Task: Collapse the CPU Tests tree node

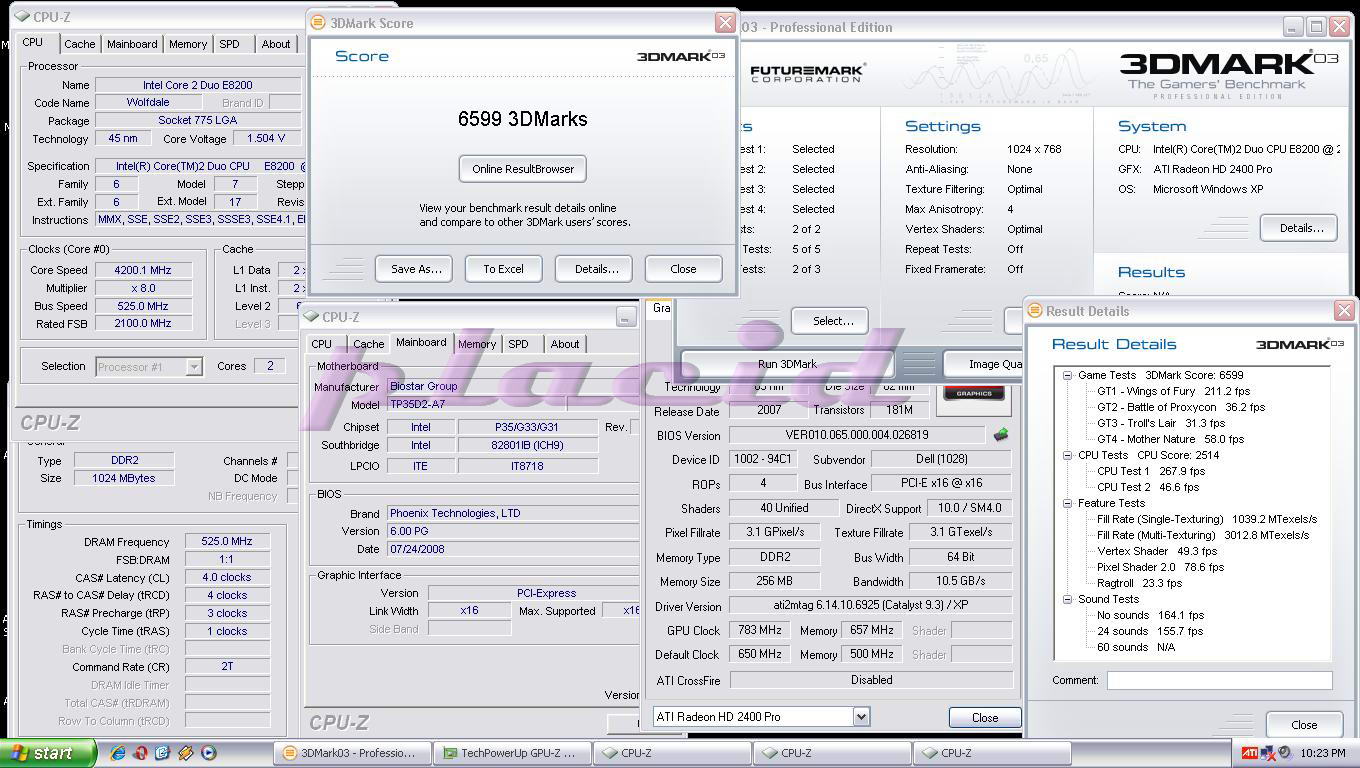Action: (1068, 455)
